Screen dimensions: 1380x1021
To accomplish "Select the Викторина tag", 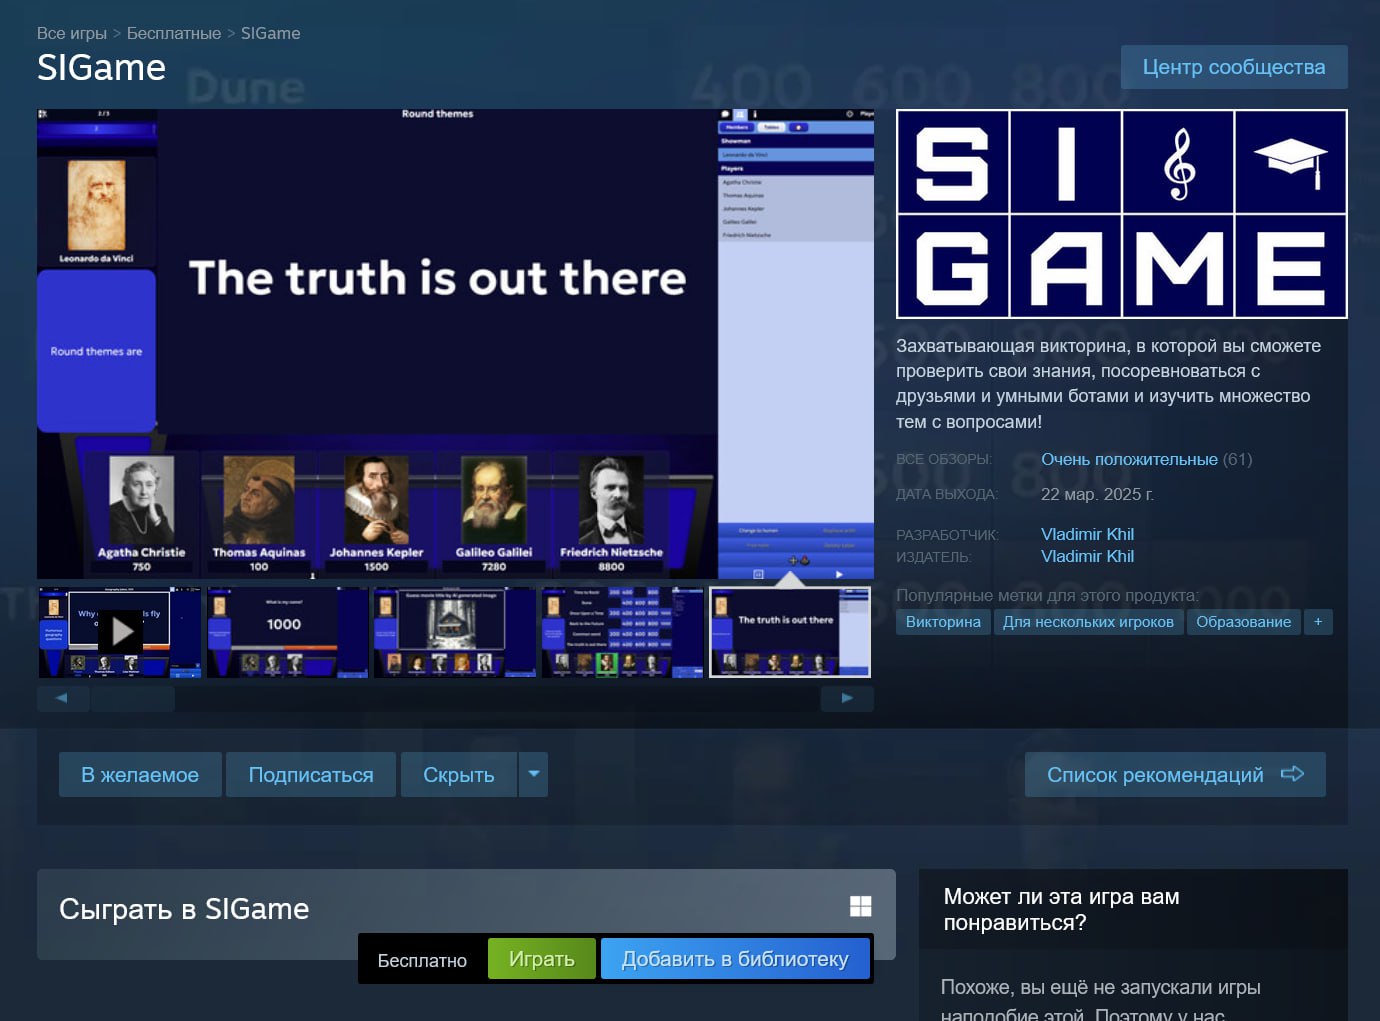I will pos(943,622).
